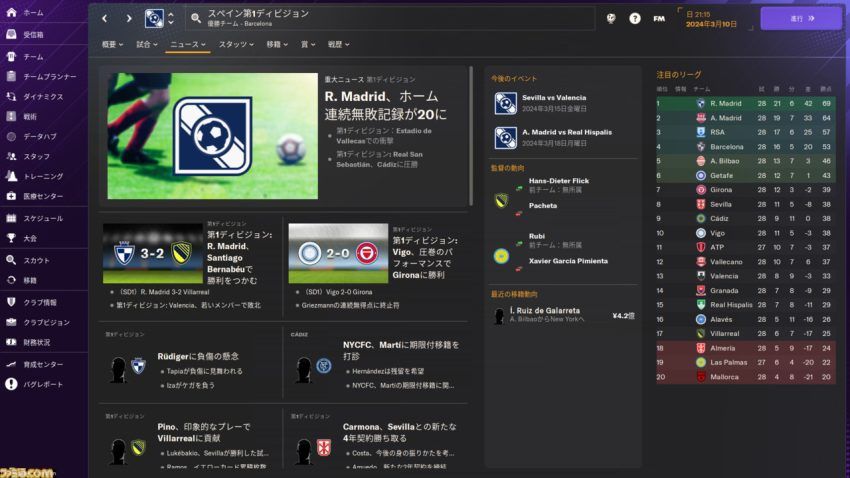This screenshot has height=478, width=850.
Task: Open the スカウト magnifier icon
Action: (x=11, y=260)
